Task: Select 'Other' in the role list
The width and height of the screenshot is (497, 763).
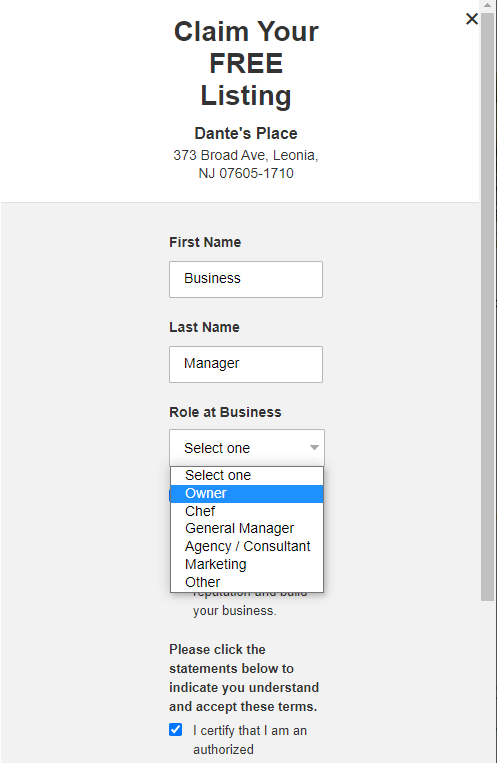Action: [x=247, y=582]
